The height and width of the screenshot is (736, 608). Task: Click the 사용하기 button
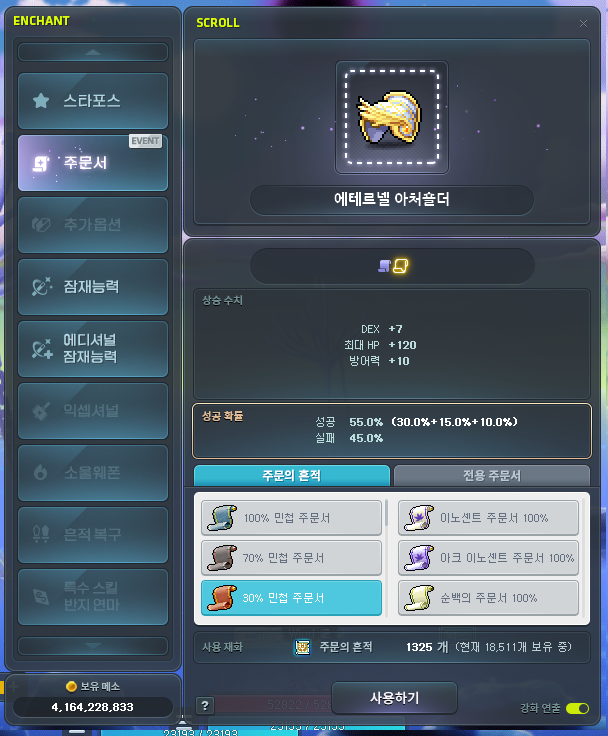(x=394, y=698)
